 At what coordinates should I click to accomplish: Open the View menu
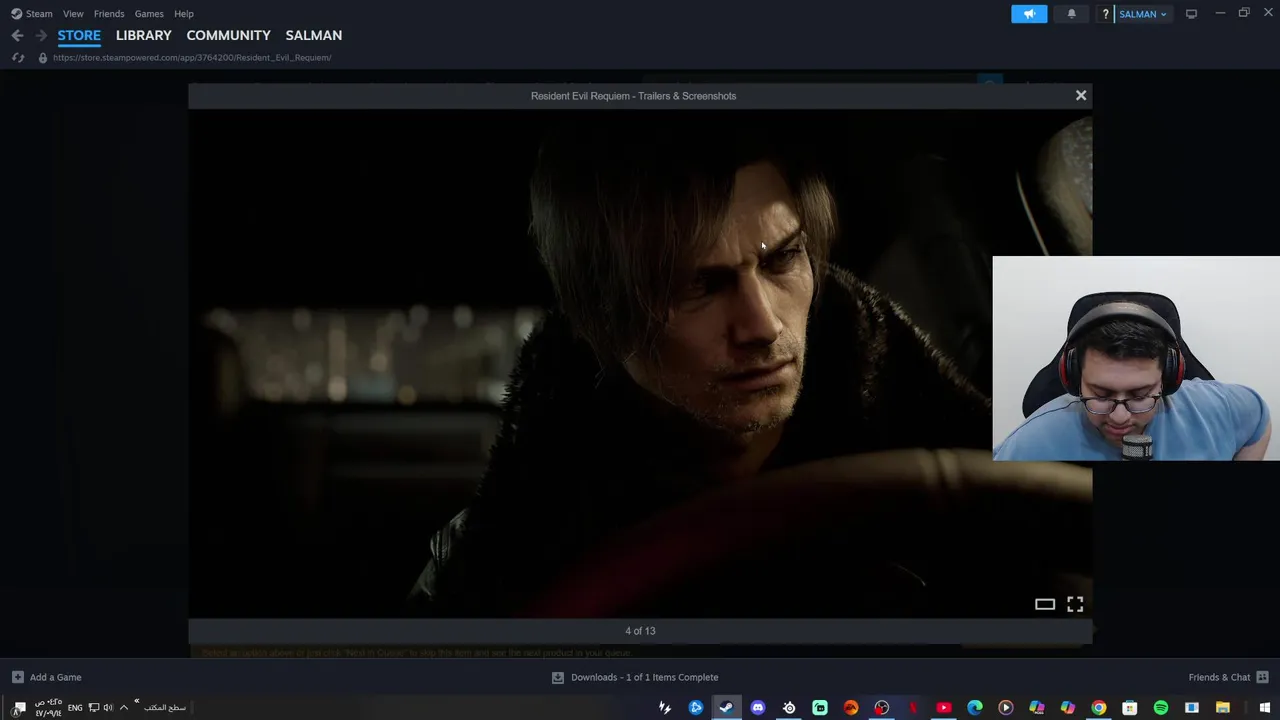73,14
